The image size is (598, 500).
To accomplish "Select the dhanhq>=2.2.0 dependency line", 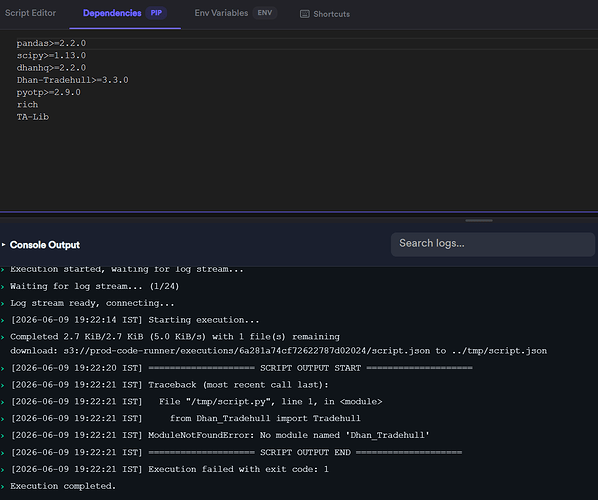I will [x=51, y=68].
